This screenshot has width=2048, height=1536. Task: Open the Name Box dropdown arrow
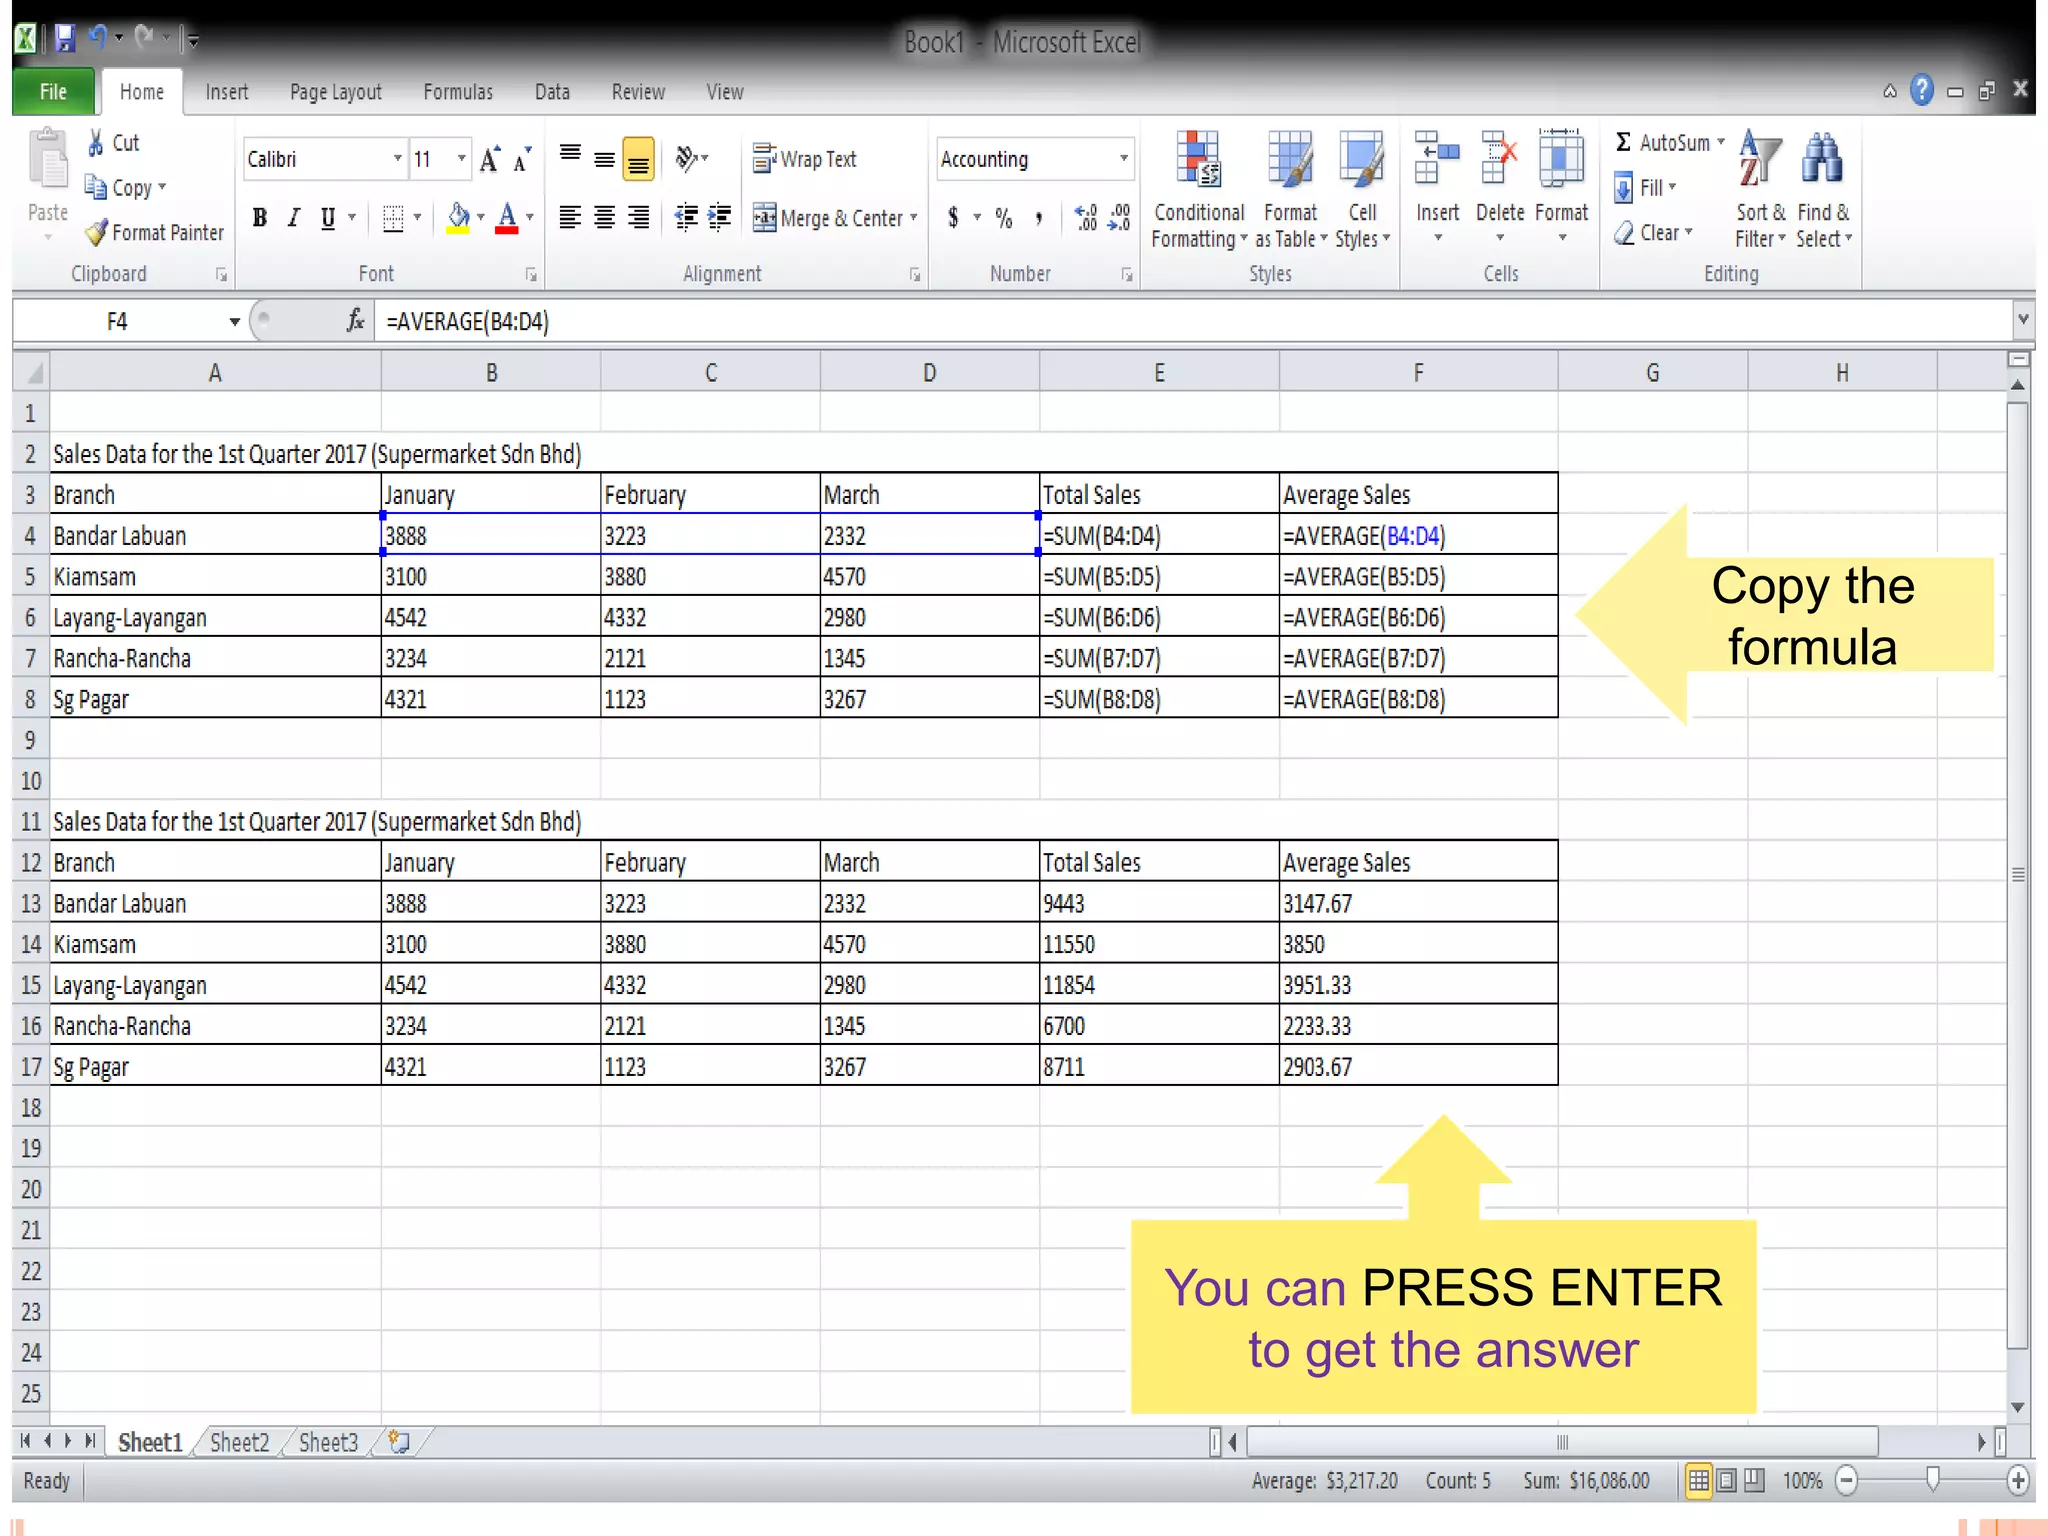(x=234, y=322)
